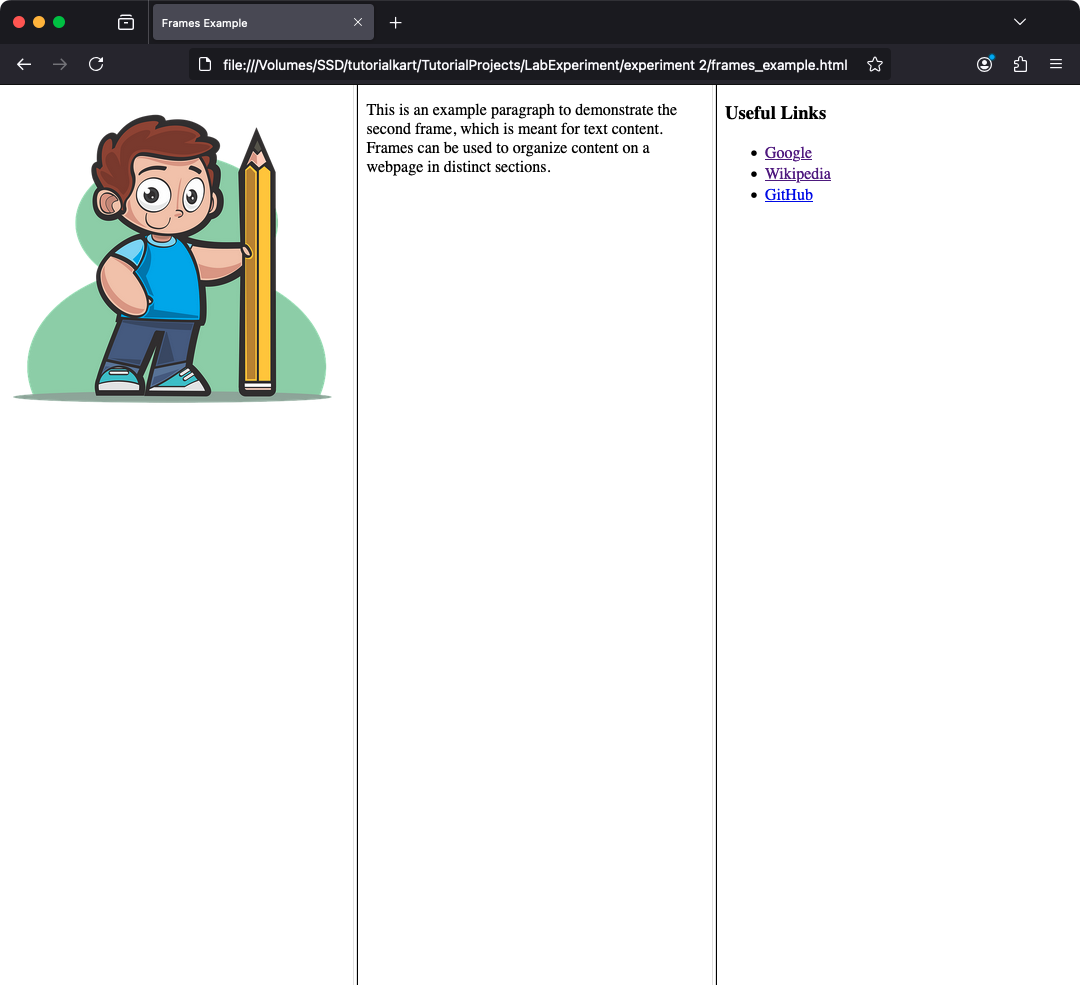1080x985 pixels.
Task: Open the Firefox account profile icon
Action: click(984, 64)
